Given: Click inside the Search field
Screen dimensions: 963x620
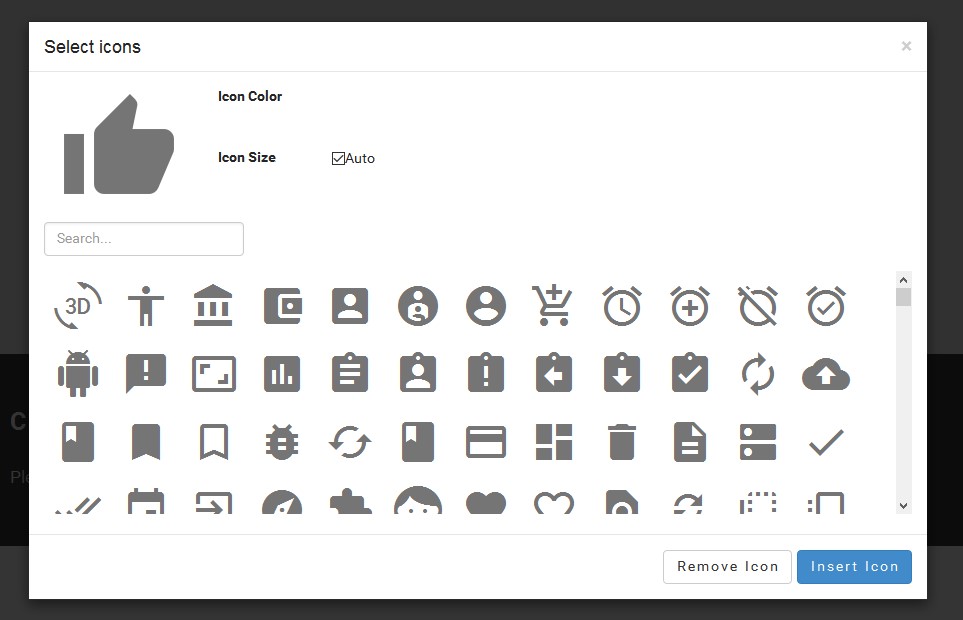Looking at the screenshot, I should click(x=143, y=239).
